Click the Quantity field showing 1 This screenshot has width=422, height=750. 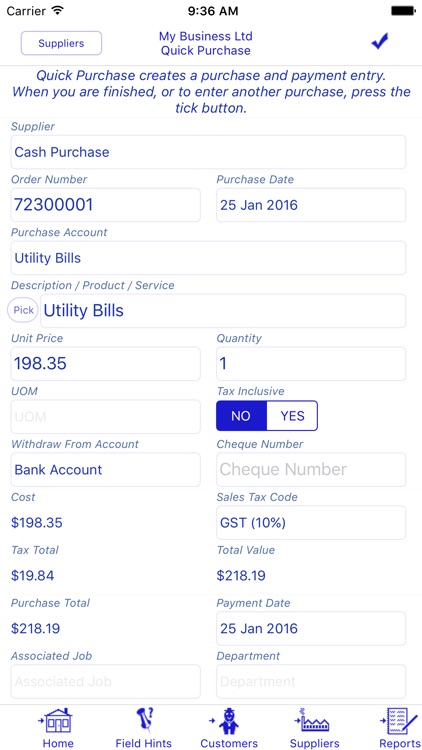(311, 364)
